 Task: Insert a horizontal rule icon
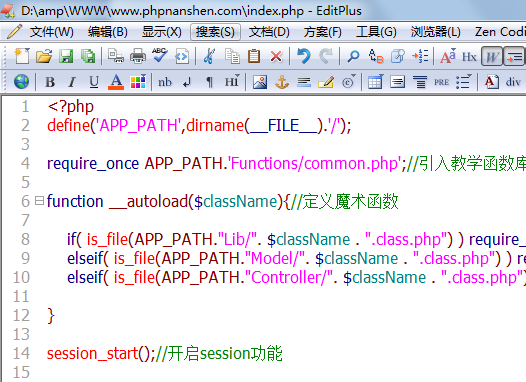[x=304, y=83]
